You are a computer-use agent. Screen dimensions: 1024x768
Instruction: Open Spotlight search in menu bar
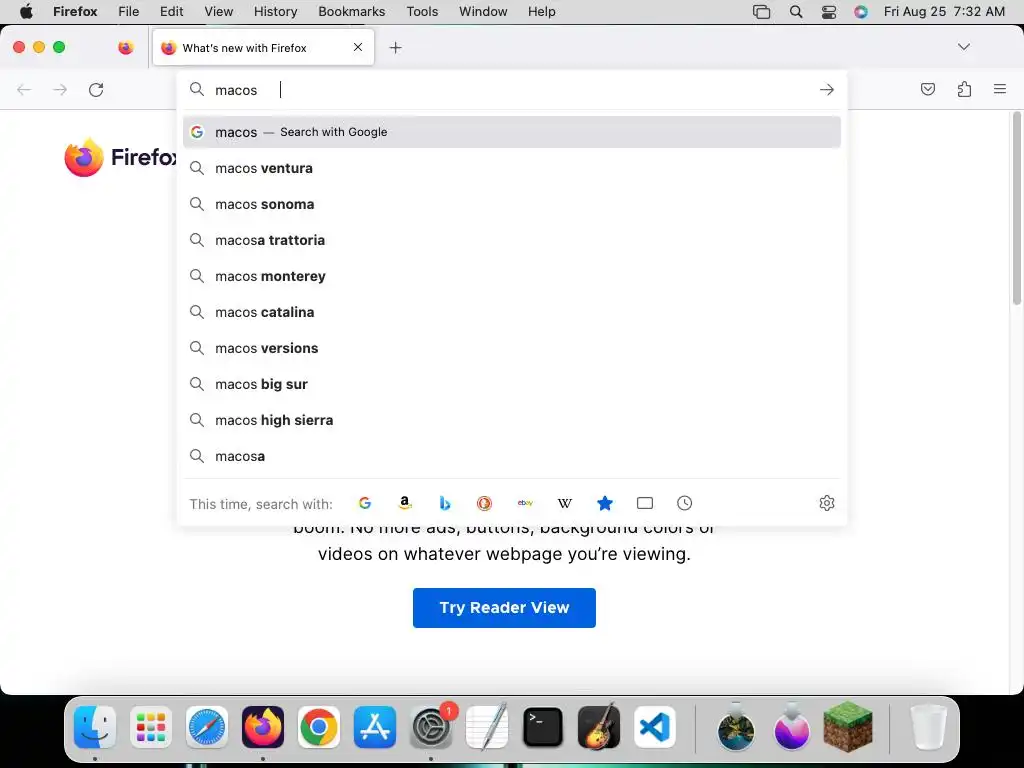[795, 12]
